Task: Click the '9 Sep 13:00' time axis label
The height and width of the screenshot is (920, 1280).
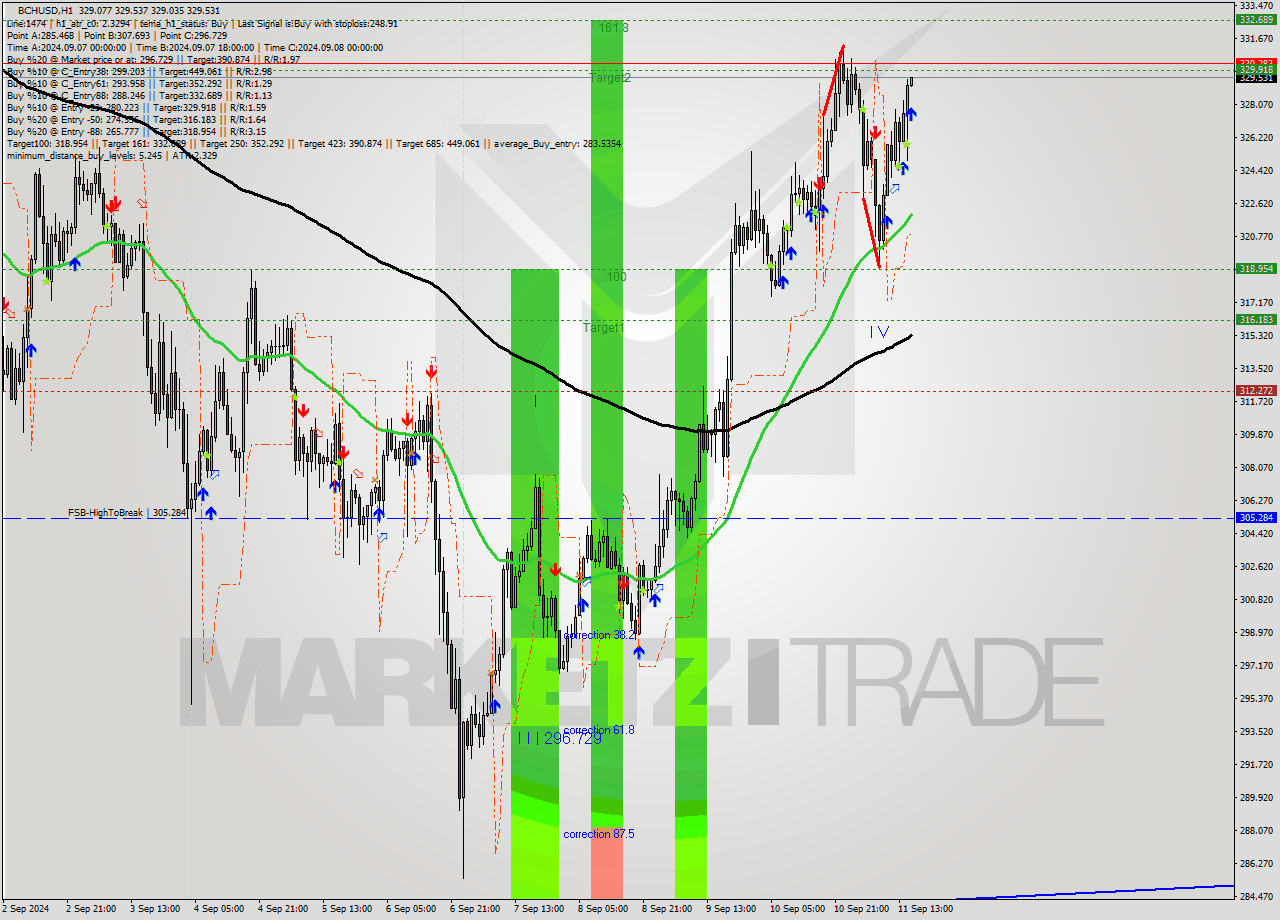Action: click(731, 910)
